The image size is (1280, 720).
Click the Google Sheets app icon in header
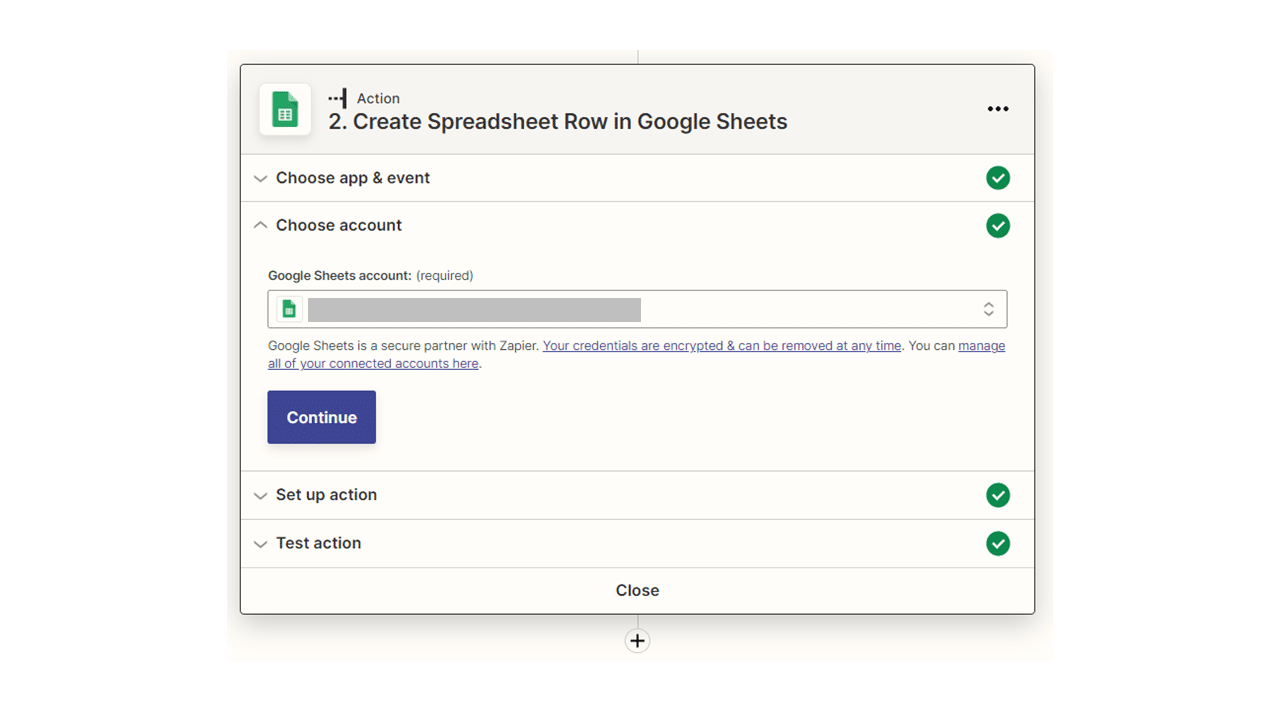285,109
